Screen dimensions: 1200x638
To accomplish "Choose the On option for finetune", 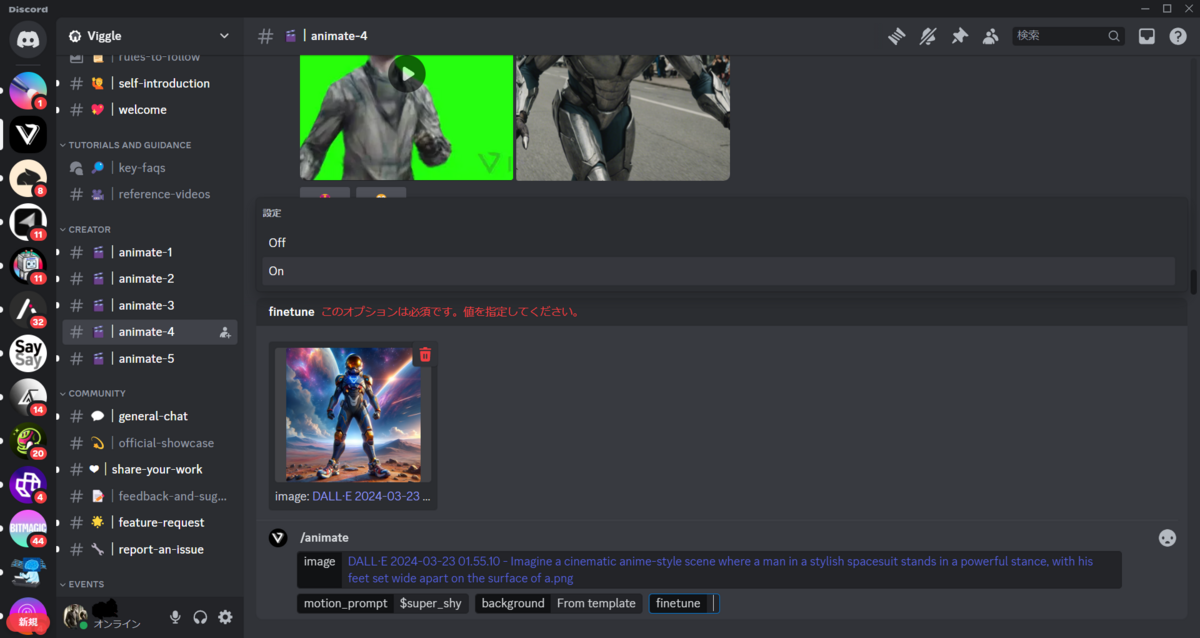I will pos(718,271).
